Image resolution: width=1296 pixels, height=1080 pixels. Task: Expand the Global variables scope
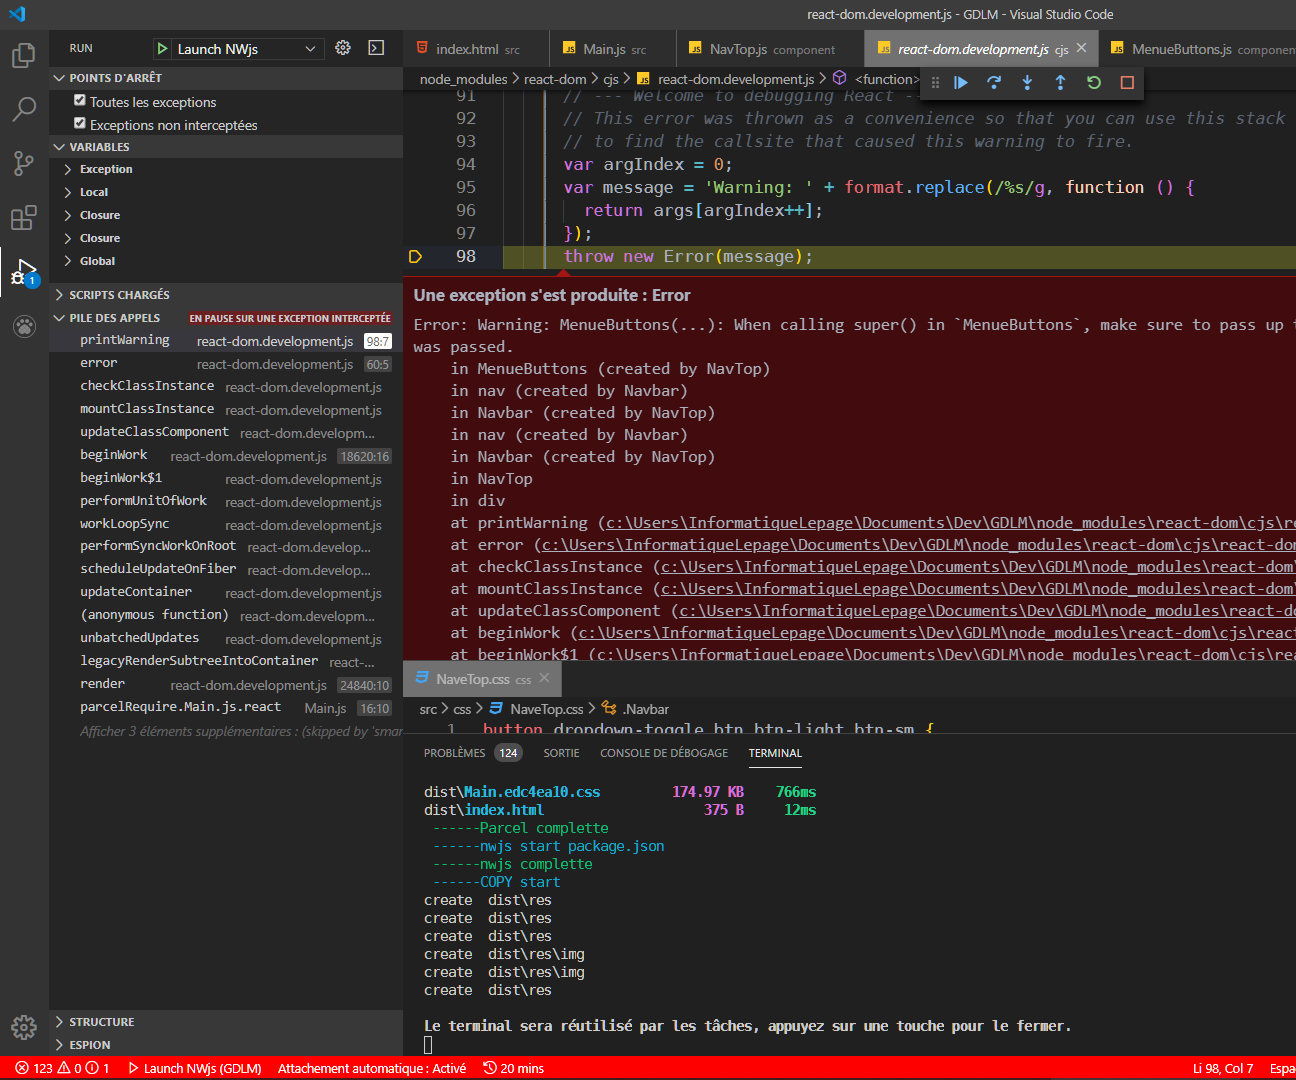coord(97,261)
